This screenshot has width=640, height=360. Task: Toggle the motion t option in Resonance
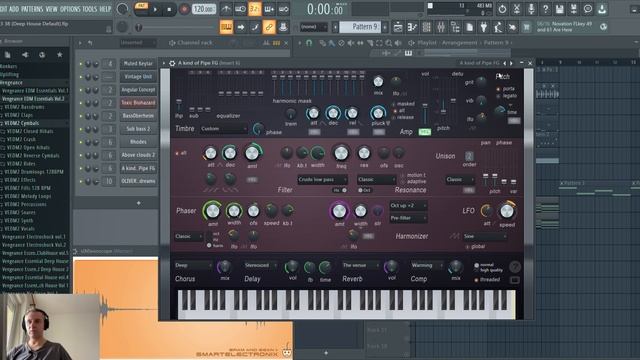point(413,175)
